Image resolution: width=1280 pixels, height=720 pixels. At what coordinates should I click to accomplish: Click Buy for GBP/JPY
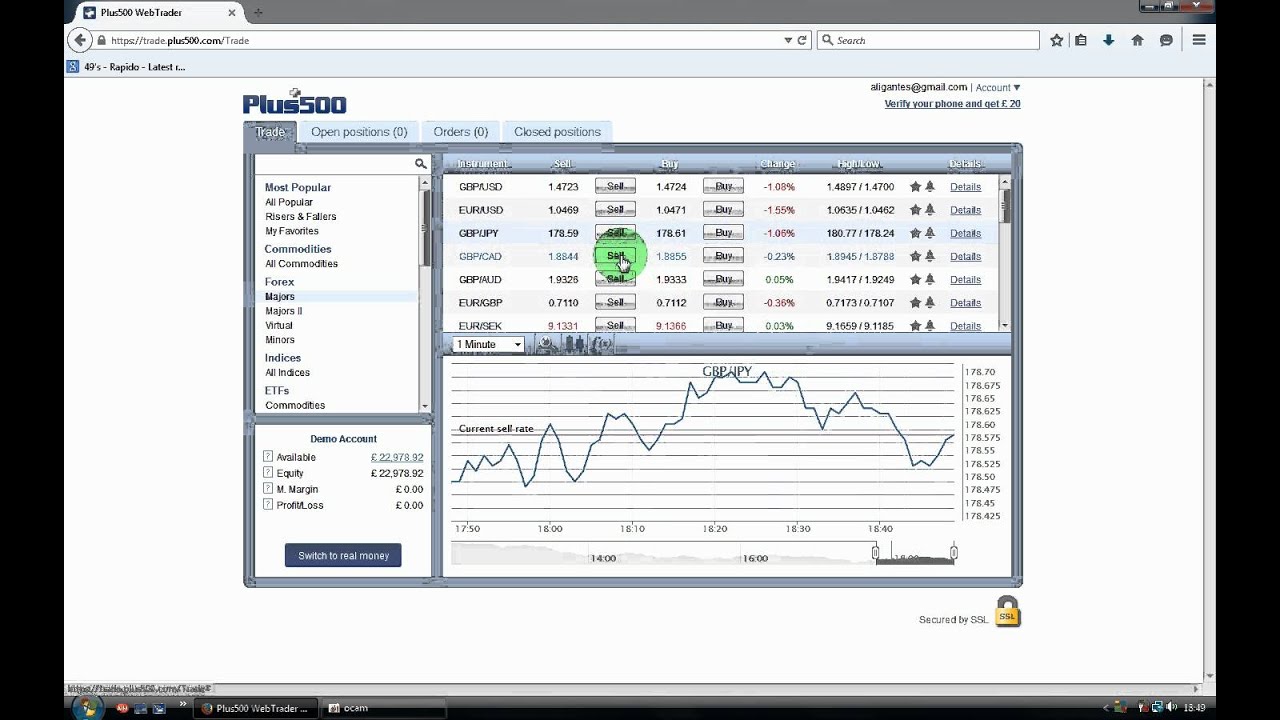pyautogui.click(x=723, y=233)
